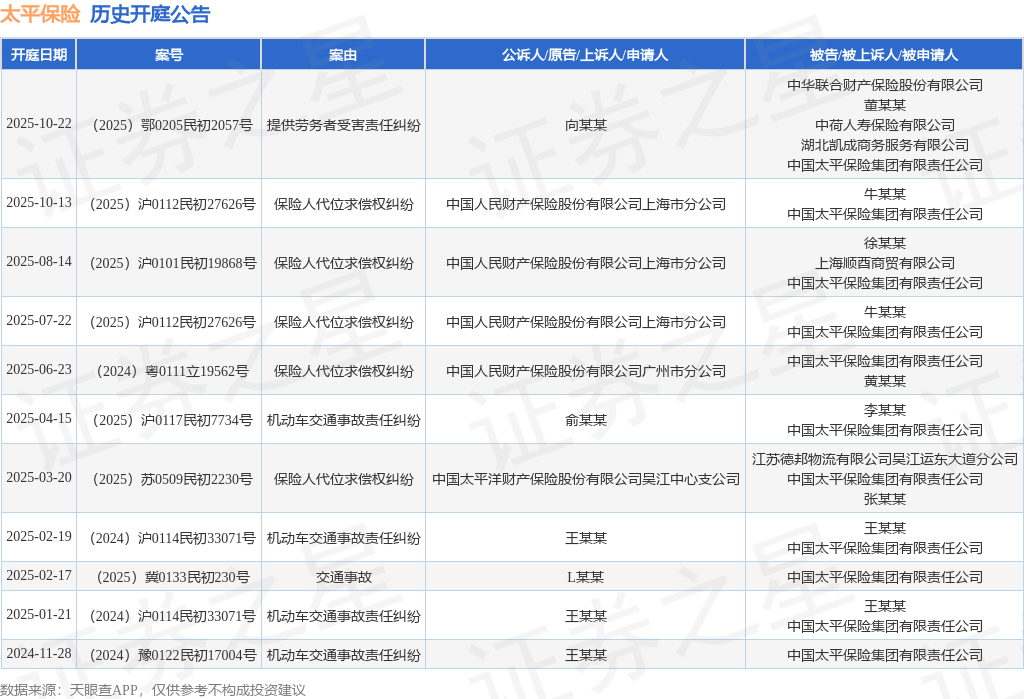Select the date cell 2025-07-22
The image size is (1024, 699).
(39, 320)
